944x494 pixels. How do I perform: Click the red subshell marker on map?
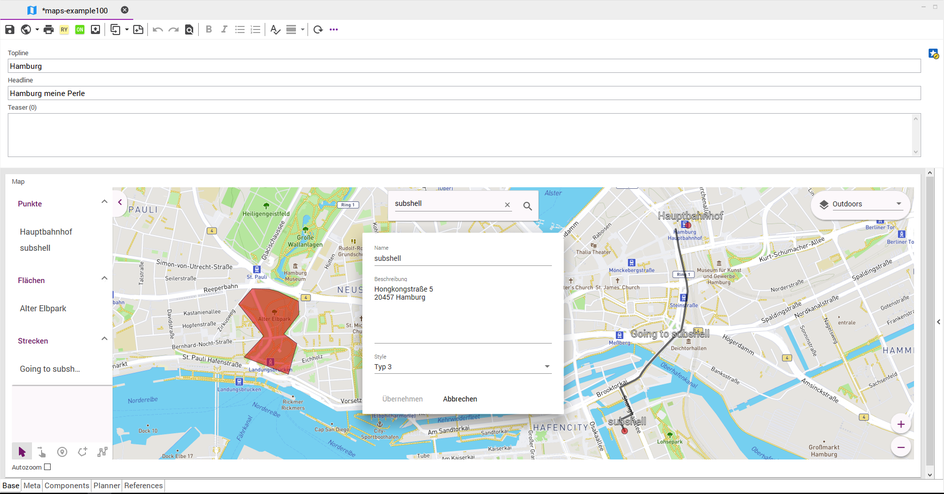624,430
